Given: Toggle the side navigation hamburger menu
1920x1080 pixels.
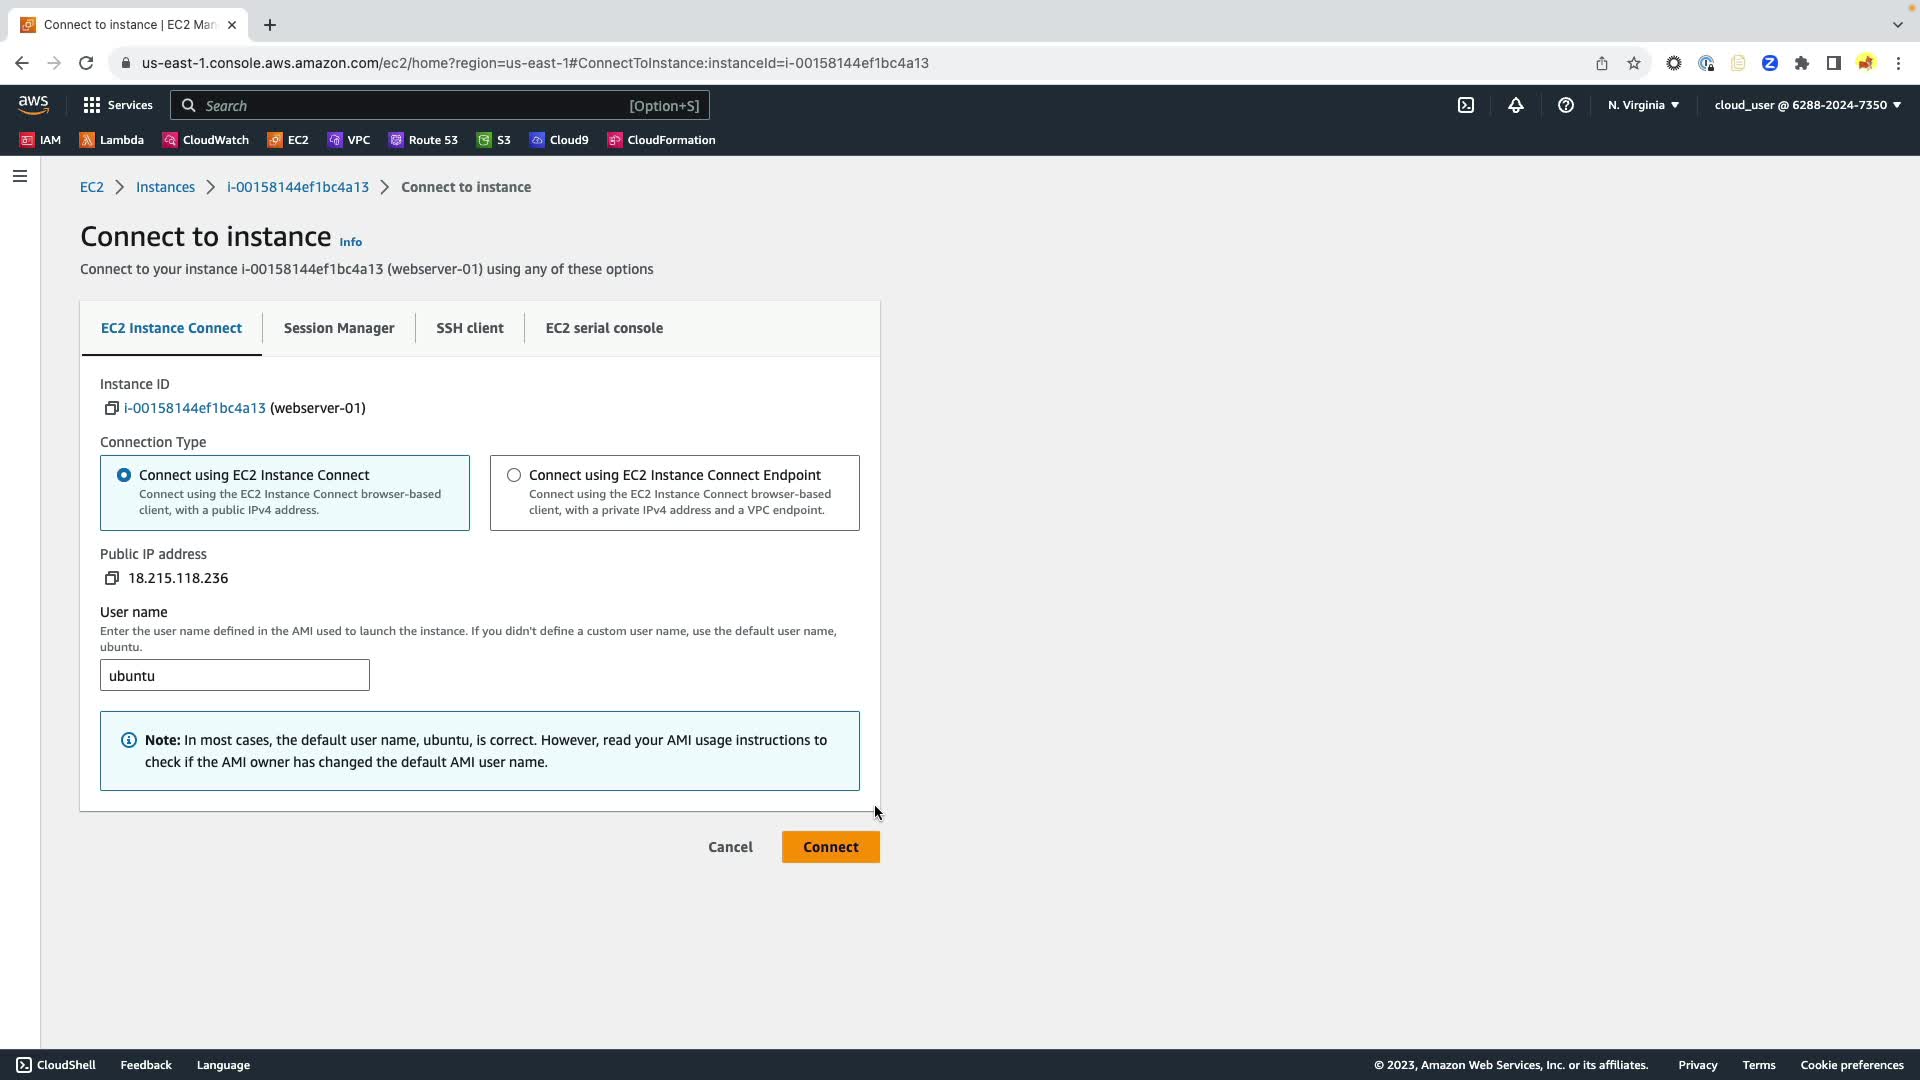Looking at the screenshot, I should tap(20, 176).
